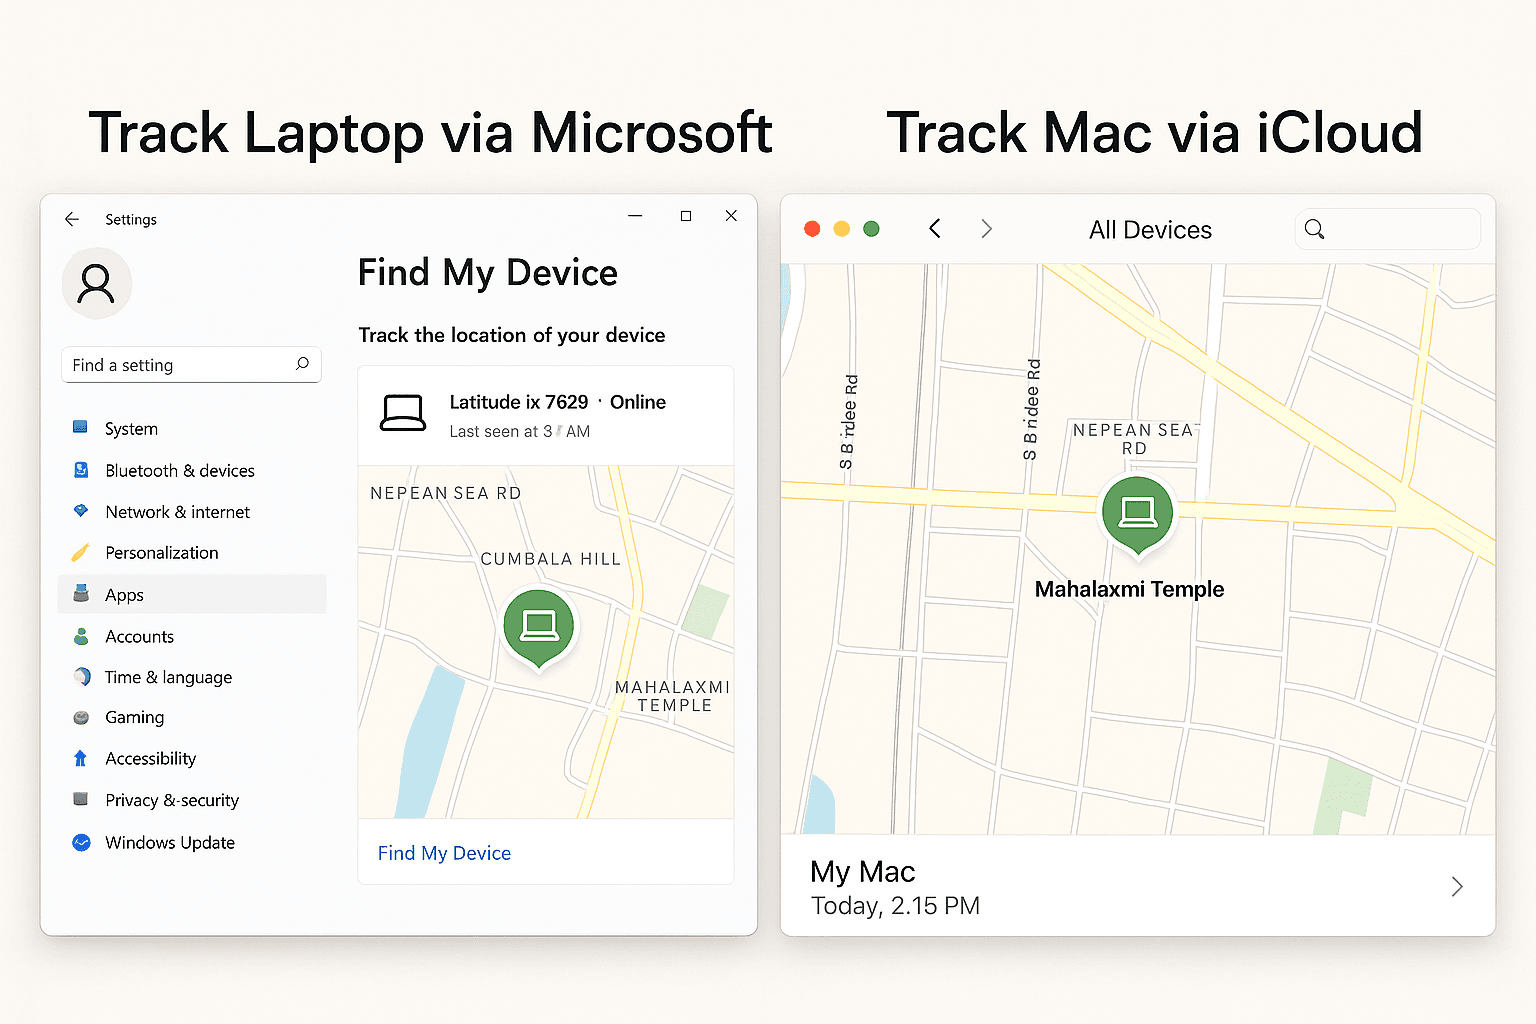The image size is (1536, 1024).
Task: Click the red close dot in iCloud window
Action: coord(812,229)
